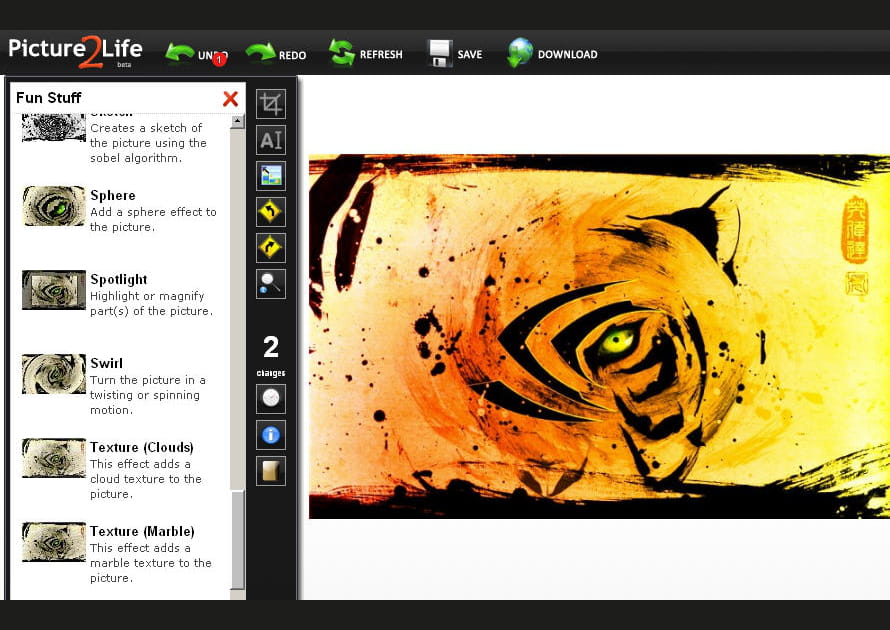890x630 pixels.
Task: Click the Download button
Action: click(552, 53)
